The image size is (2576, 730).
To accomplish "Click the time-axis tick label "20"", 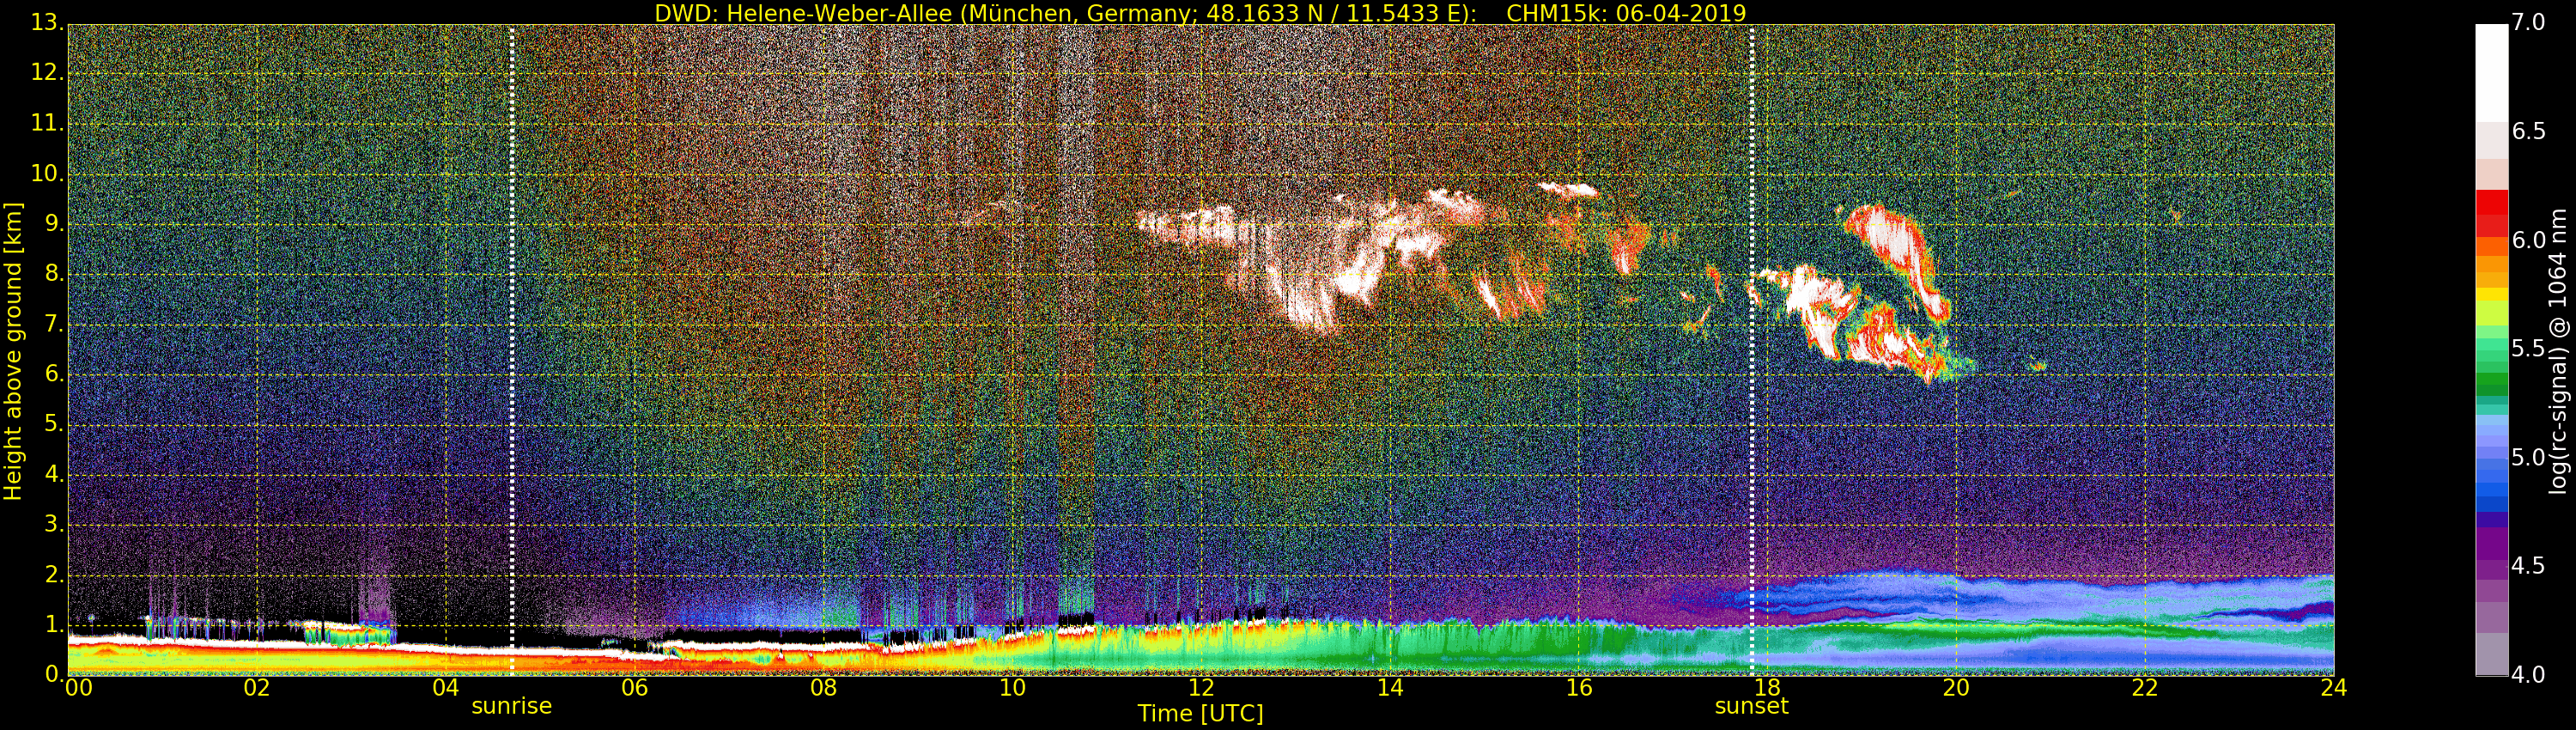I will coord(1956,688).
